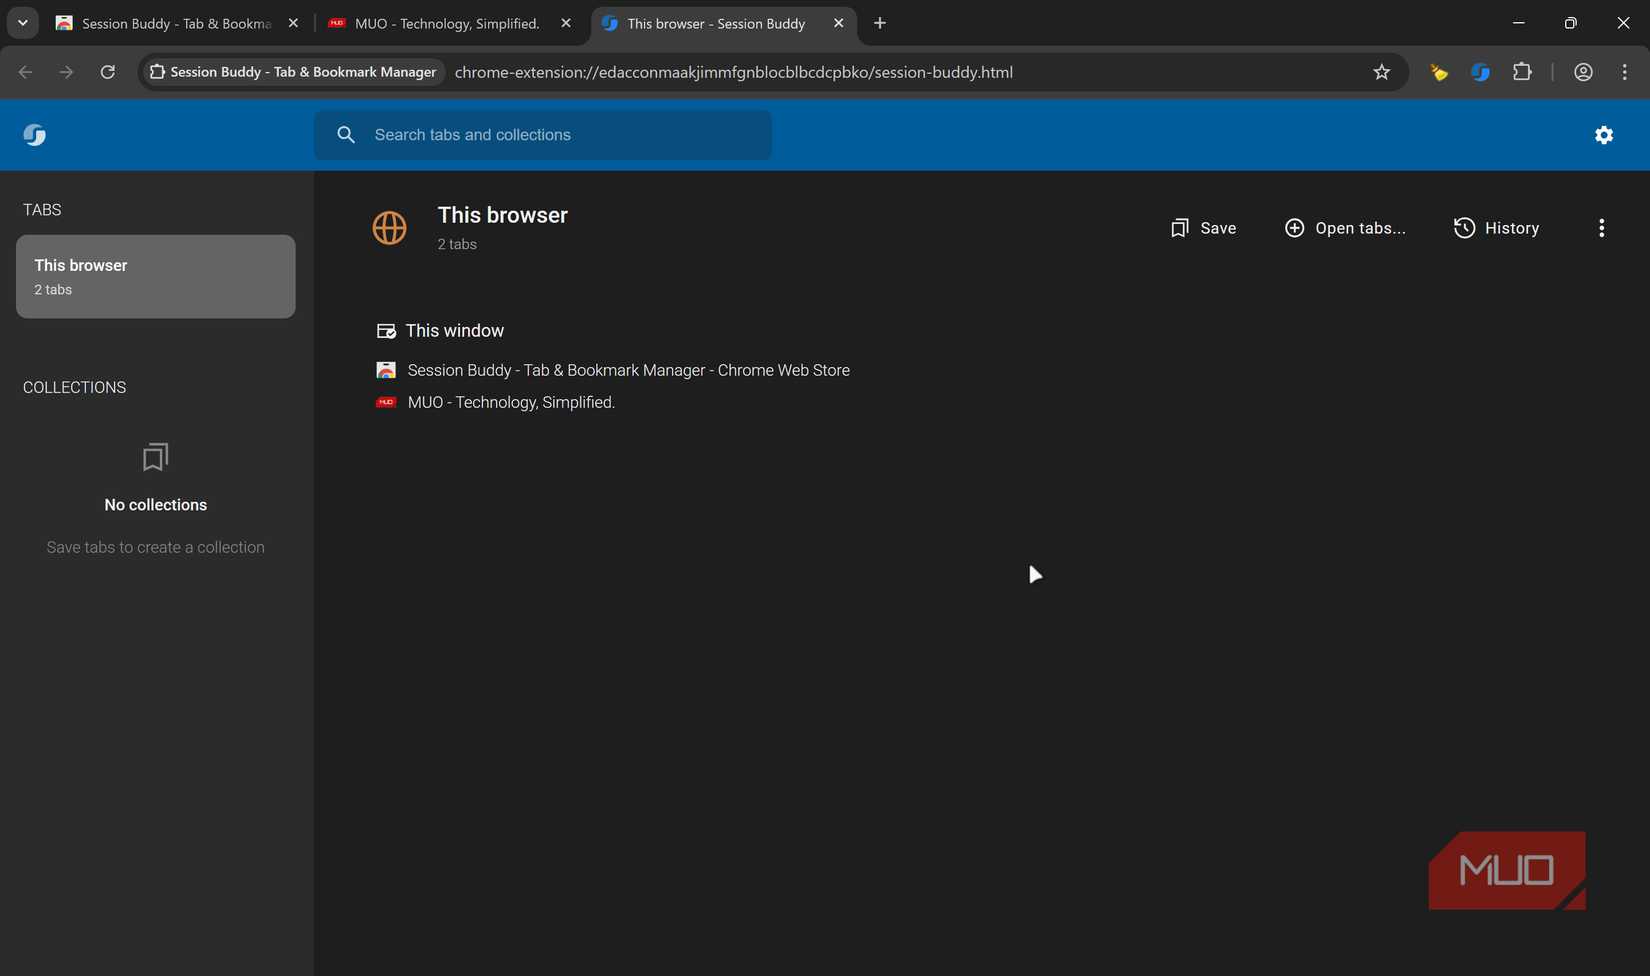This screenshot has width=1650, height=976.
Task: Open the Chrome extensions puzzle icon
Action: (1522, 72)
